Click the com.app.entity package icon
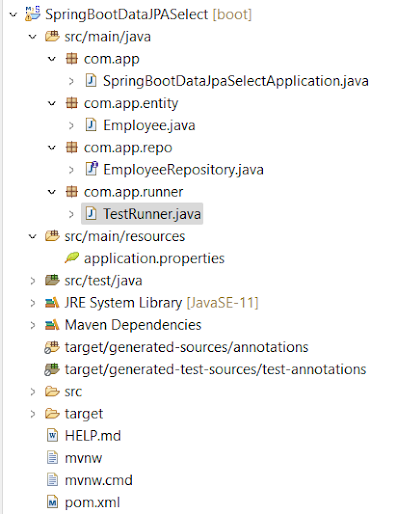 [x=72, y=103]
